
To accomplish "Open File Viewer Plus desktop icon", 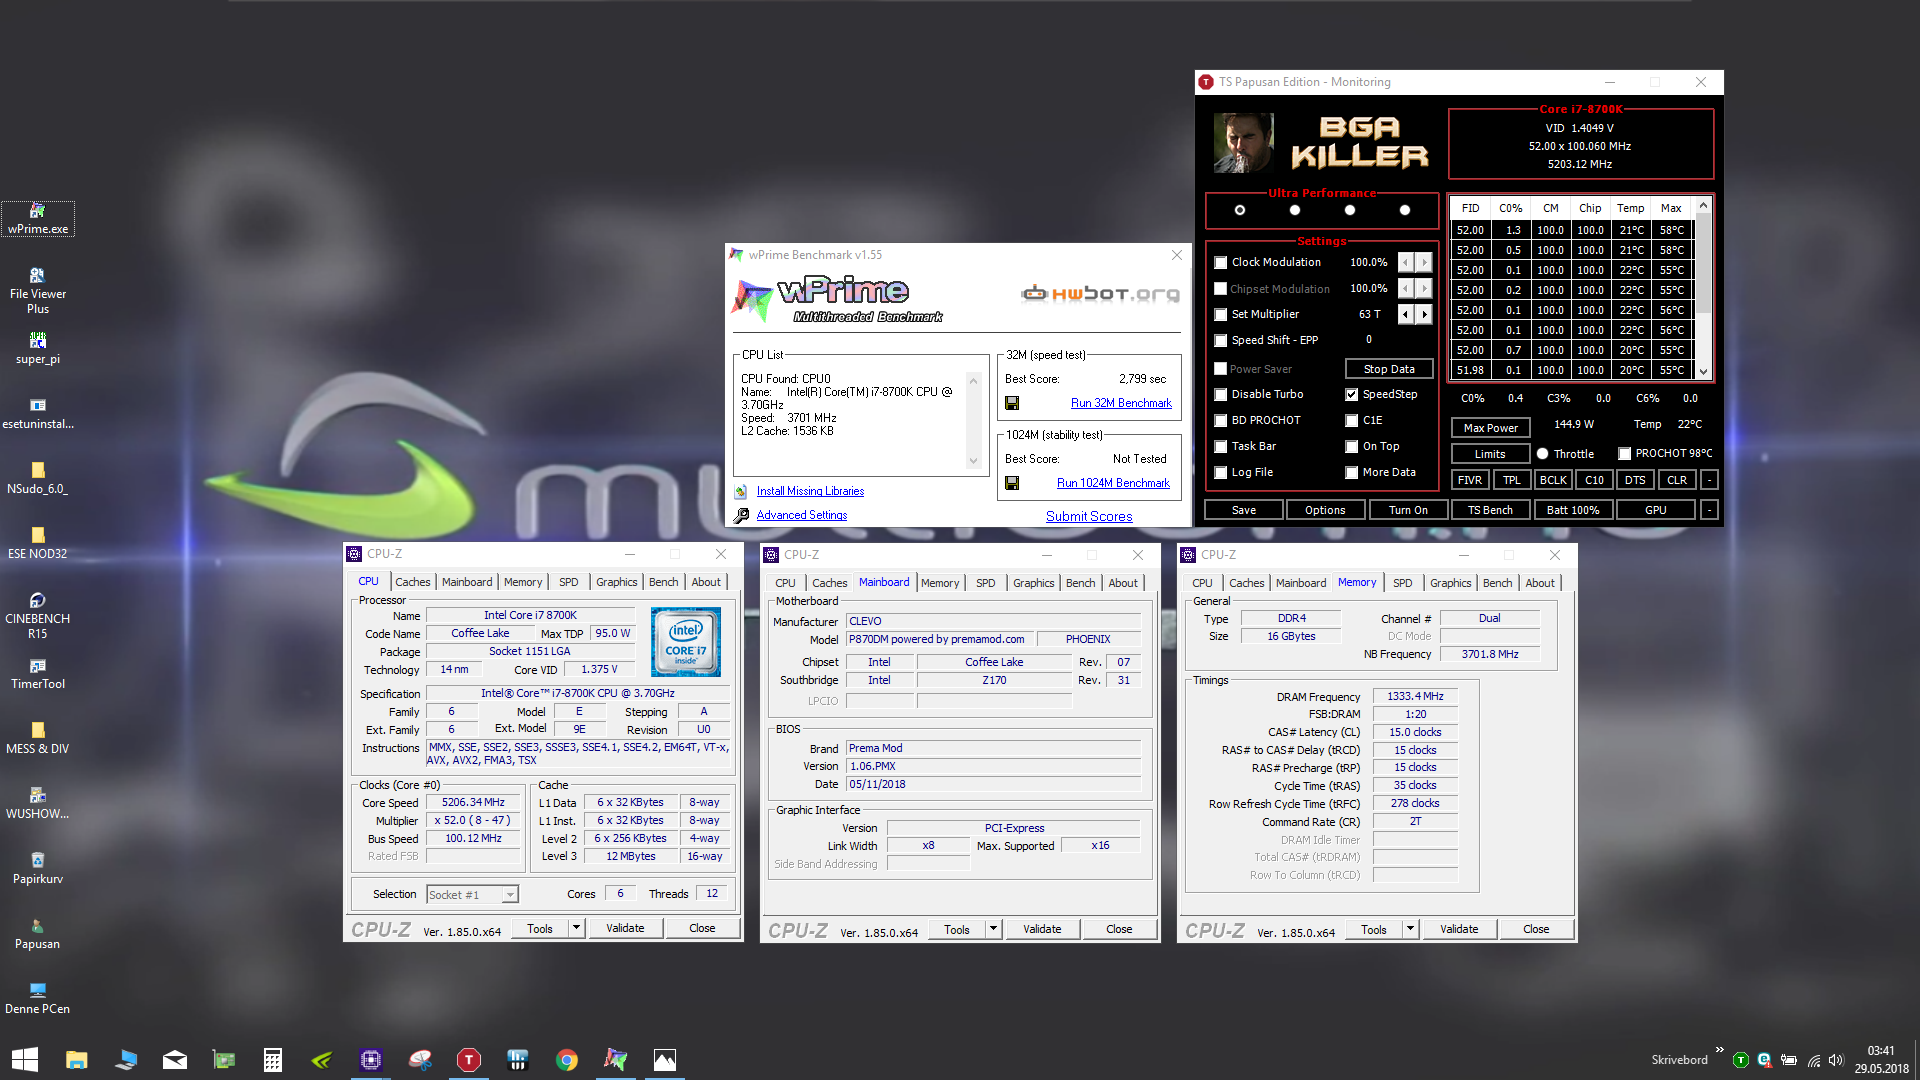I will (38, 290).
